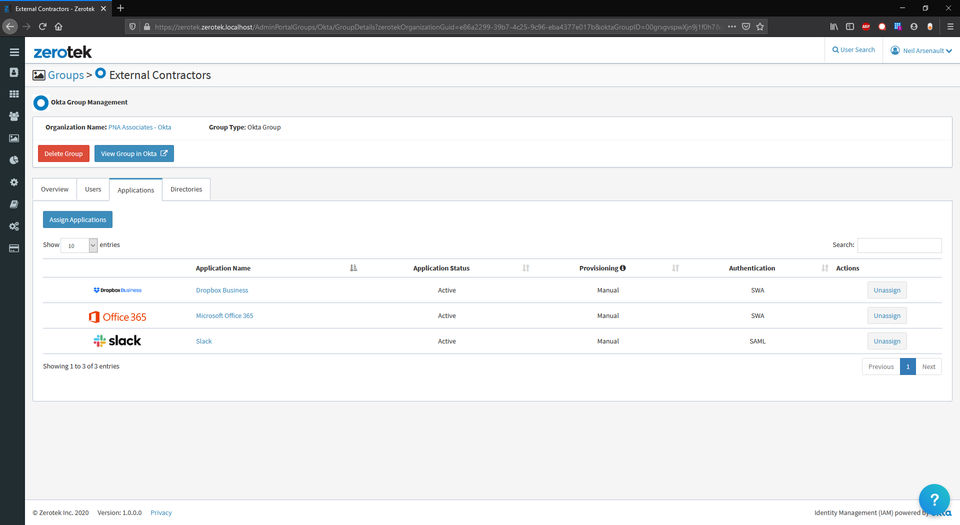Unassign Dropbox Business application
This screenshot has height=525, width=960.
(887, 290)
